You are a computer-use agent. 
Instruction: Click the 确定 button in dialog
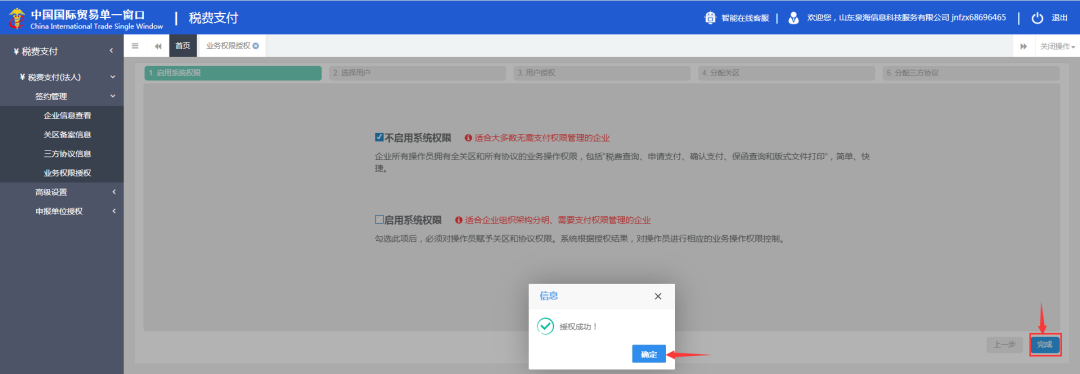[x=649, y=354]
